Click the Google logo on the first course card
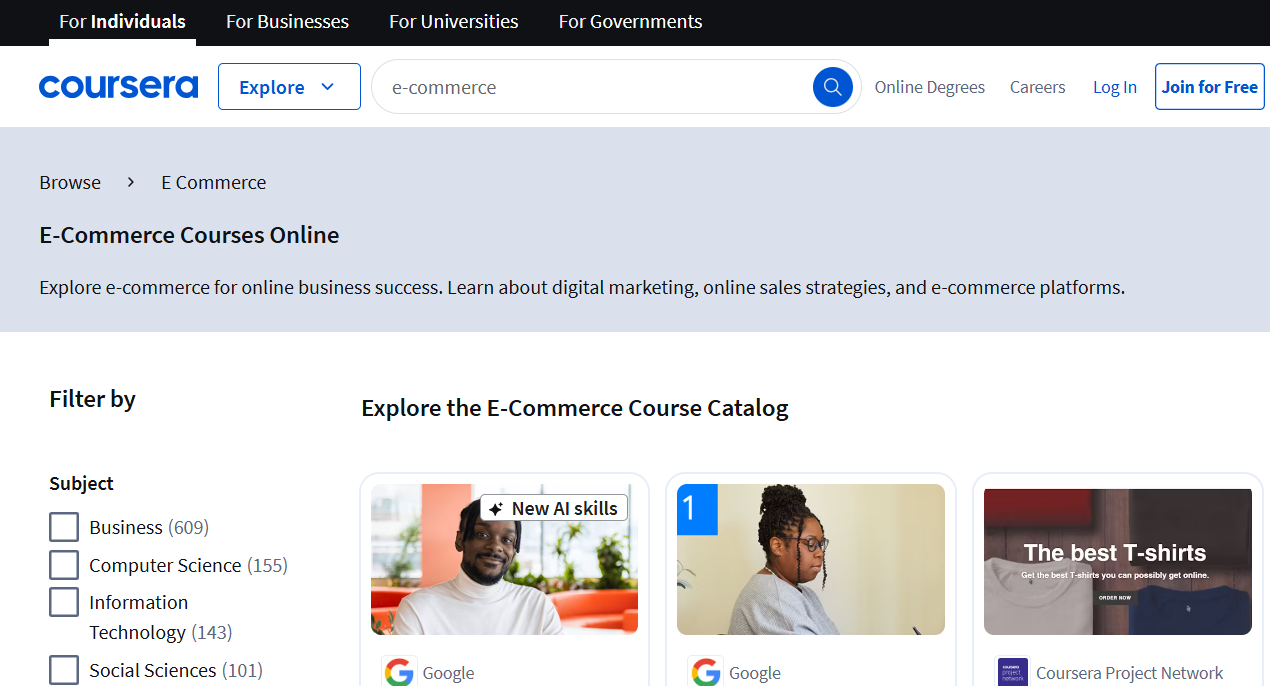Screen dimensions: 1270x686 [399, 672]
